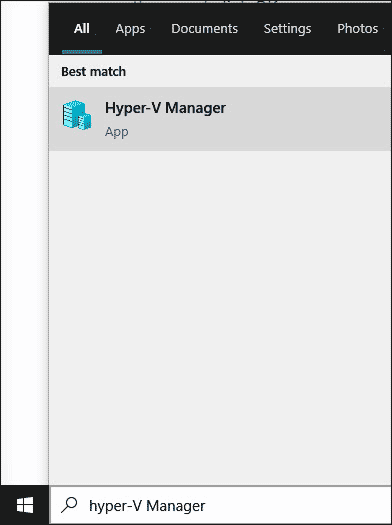Click the Windows Start logo button
This screenshot has height=525, width=392.
coord(25,505)
